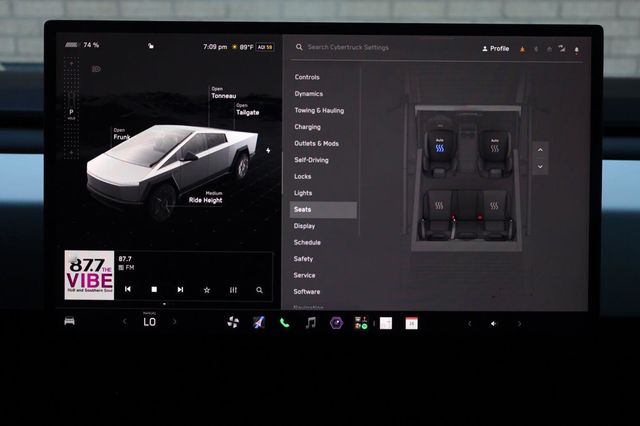Open the Schedule menu item
Image resolution: width=640 pixels, height=426 pixels.
point(307,242)
